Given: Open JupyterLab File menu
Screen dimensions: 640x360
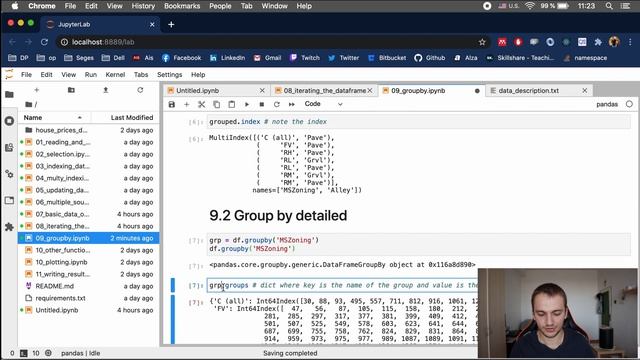Looking at the screenshot, I should point(26,75).
